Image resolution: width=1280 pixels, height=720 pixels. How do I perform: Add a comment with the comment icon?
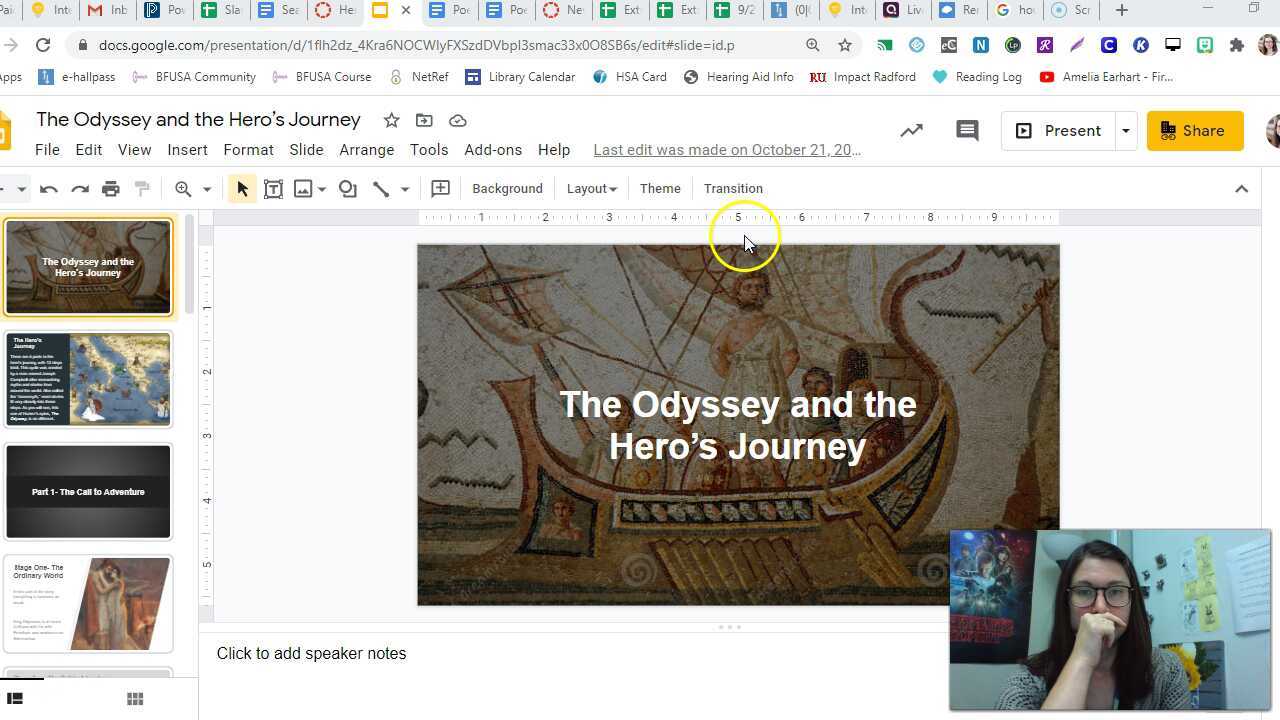click(440, 188)
